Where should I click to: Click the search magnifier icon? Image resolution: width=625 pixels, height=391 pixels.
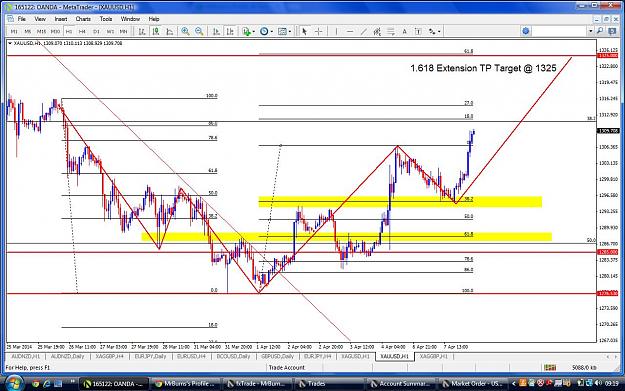coord(600,31)
